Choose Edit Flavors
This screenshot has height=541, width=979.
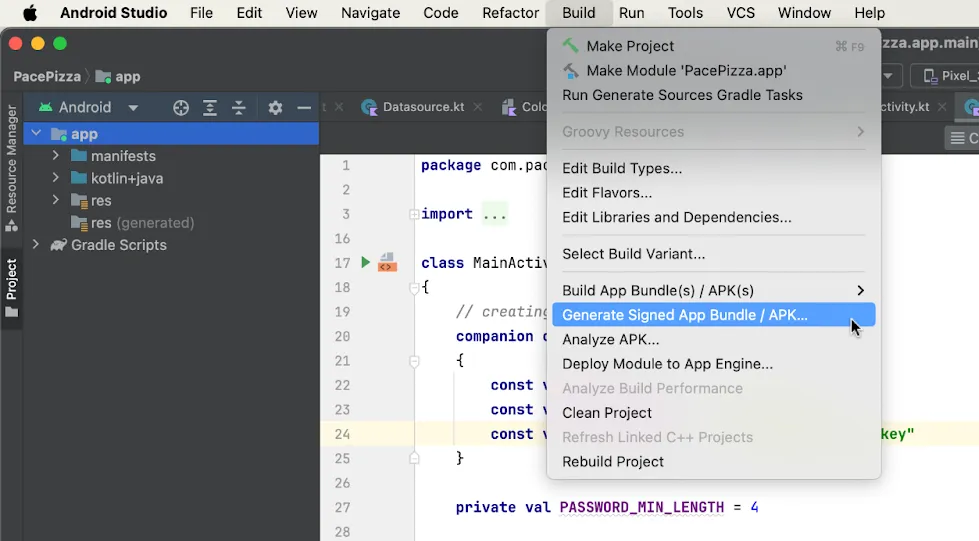pyautogui.click(x=714, y=192)
